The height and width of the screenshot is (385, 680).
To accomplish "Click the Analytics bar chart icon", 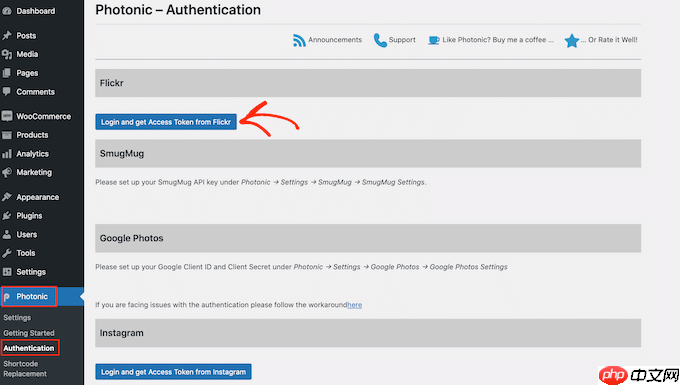I will click(x=7, y=154).
